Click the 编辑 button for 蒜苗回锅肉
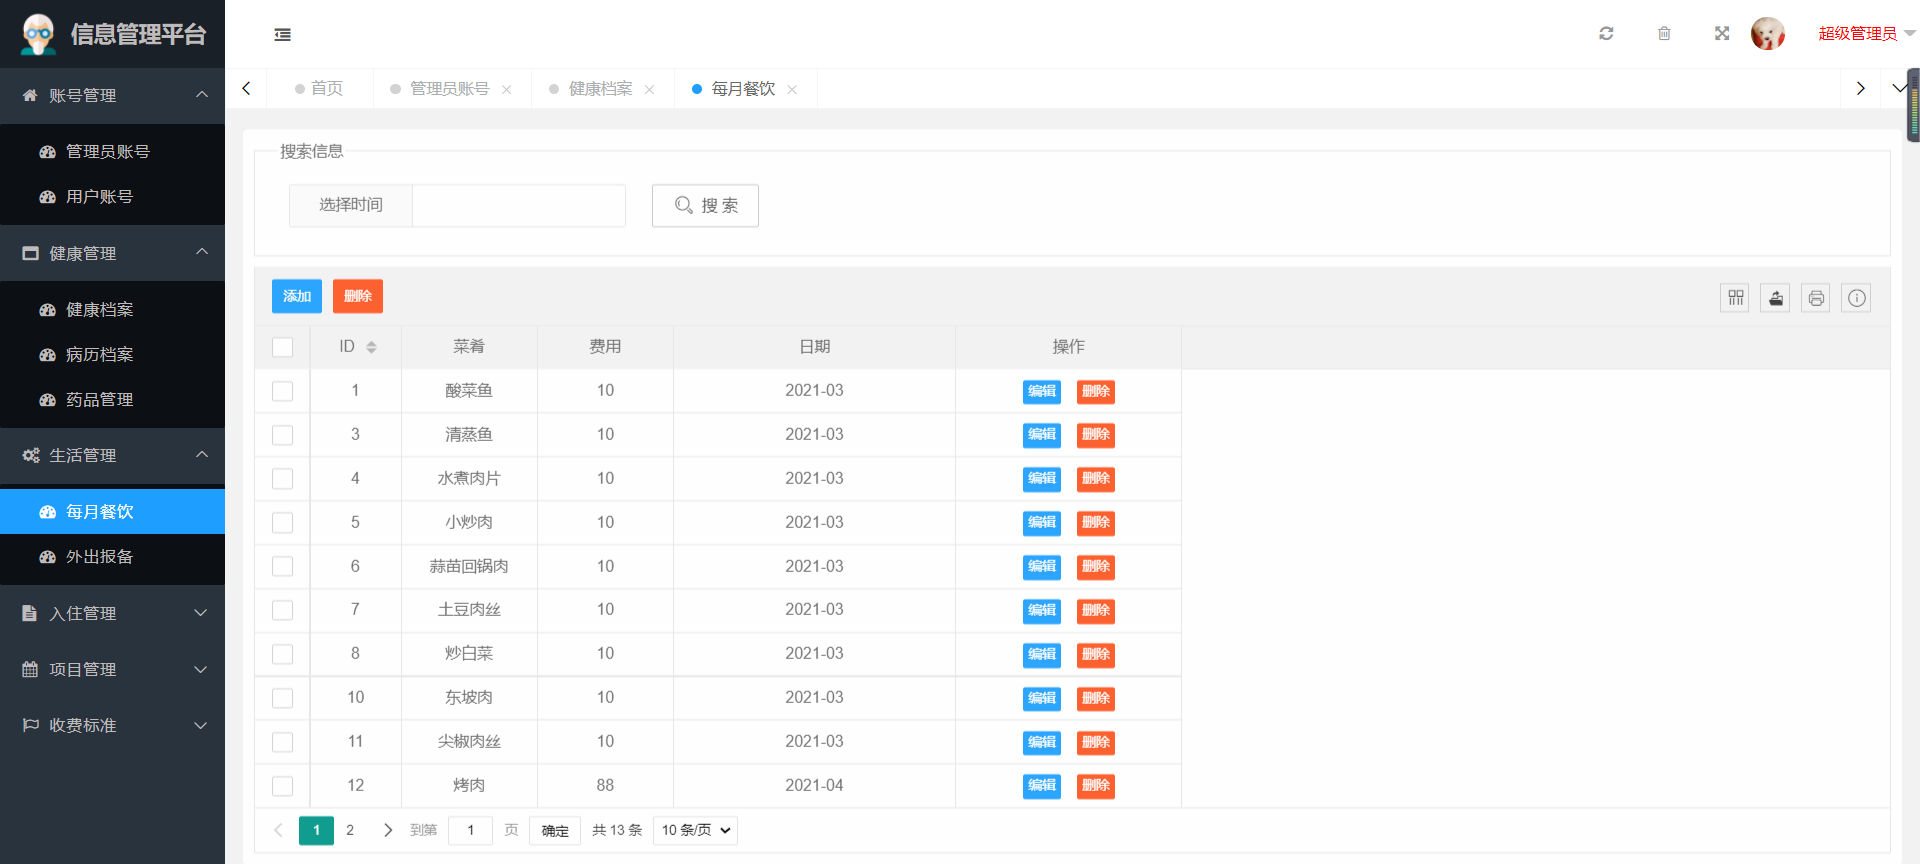 [1042, 567]
